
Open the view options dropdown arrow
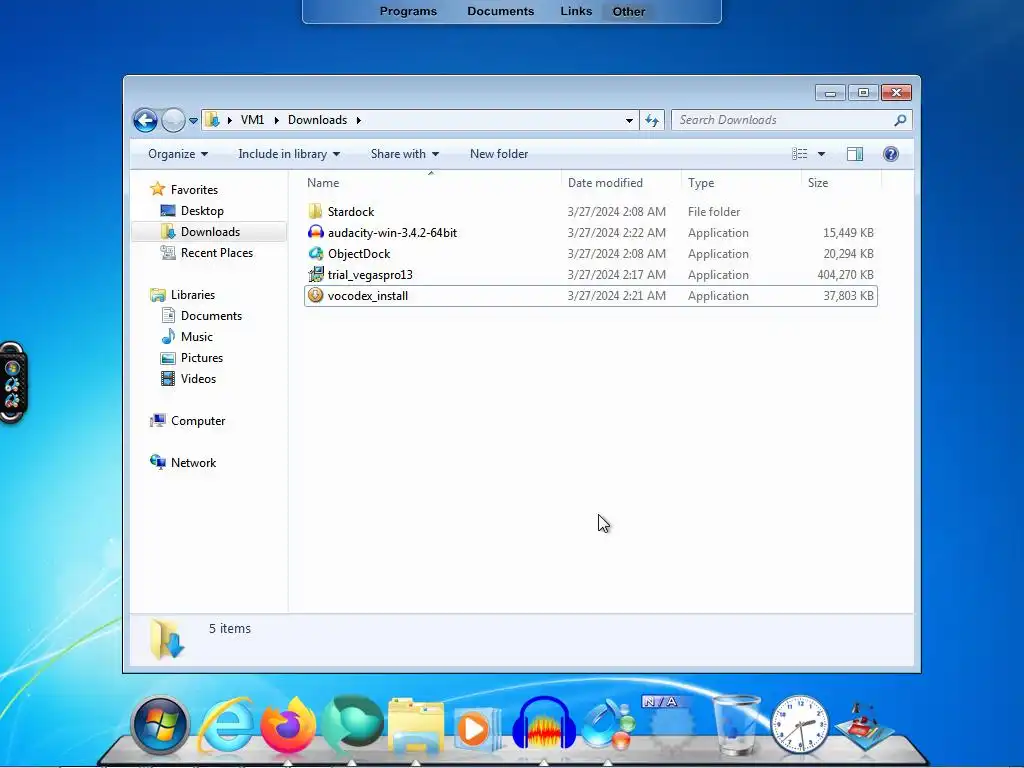pyautogui.click(x=822, y=154)
